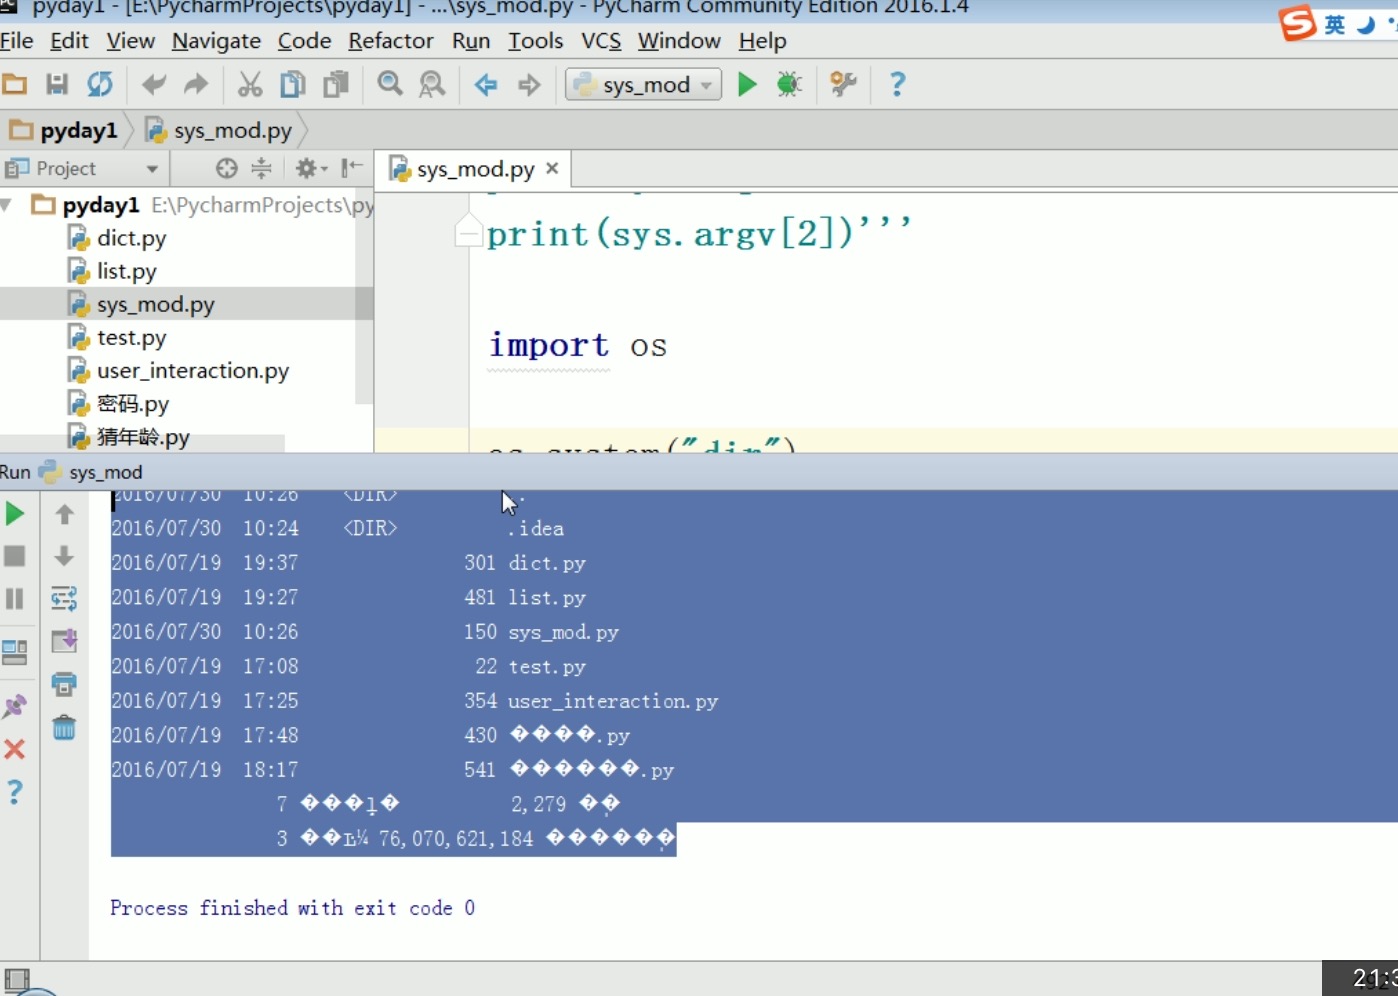Open settings with the wrench icon
The height and width of the screenshot is (996, 1398).
click(843, 85)
